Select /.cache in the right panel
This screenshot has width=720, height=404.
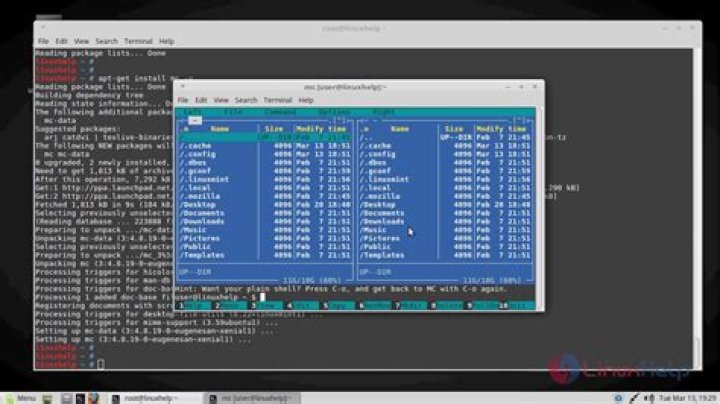(445, 146)
